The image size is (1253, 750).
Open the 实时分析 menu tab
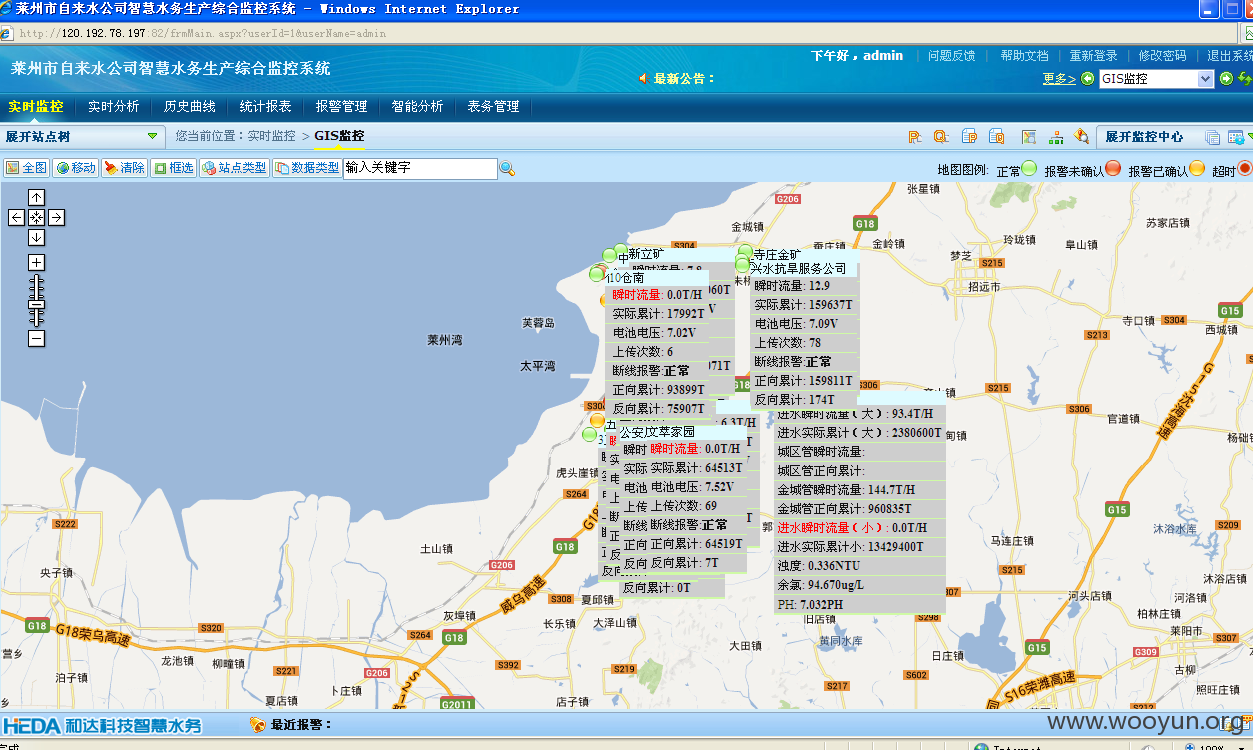(x=113, y=106)
